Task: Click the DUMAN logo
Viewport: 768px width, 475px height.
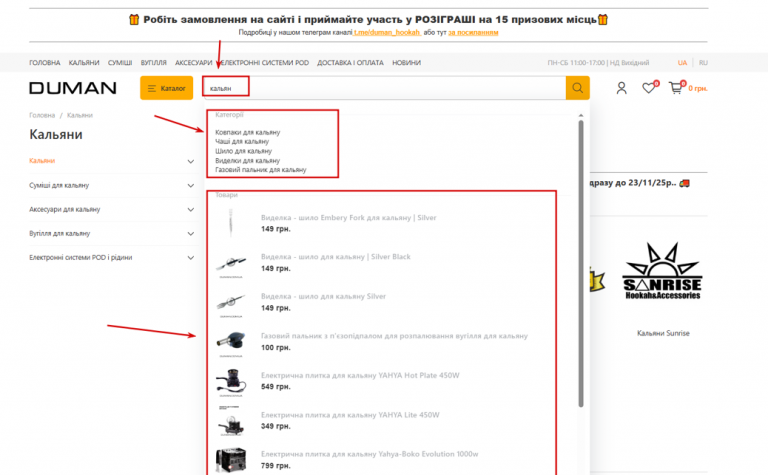Action: pos(72,88)
